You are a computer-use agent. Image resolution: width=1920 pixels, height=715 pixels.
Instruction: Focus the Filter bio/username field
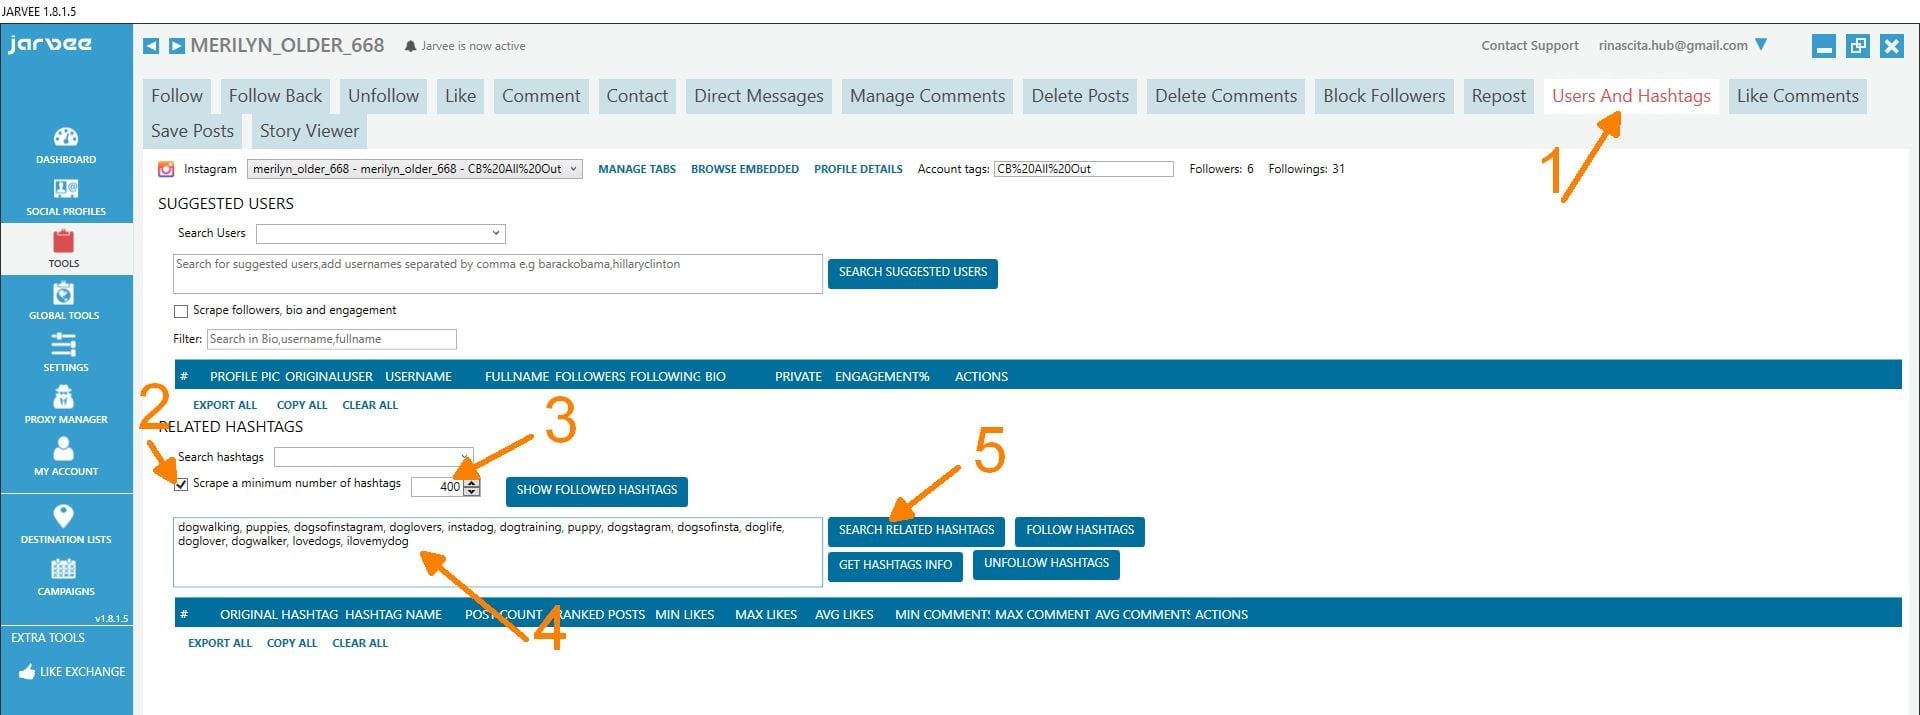(332, 339)
